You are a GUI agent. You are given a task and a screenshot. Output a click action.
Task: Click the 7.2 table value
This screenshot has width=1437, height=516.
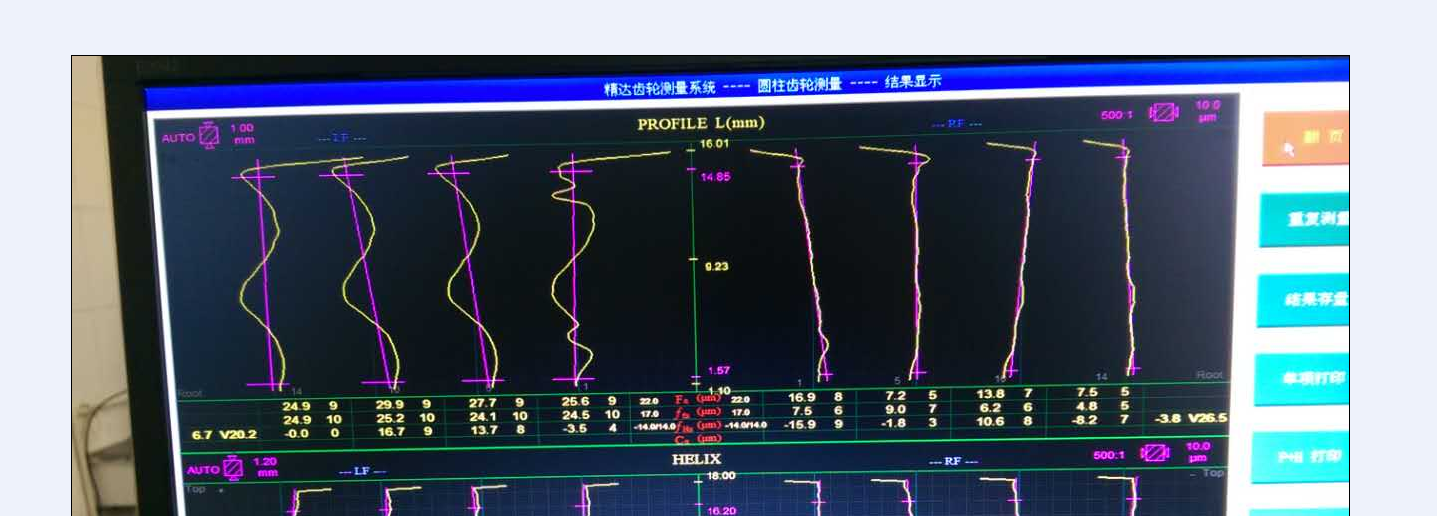(895, 396)
